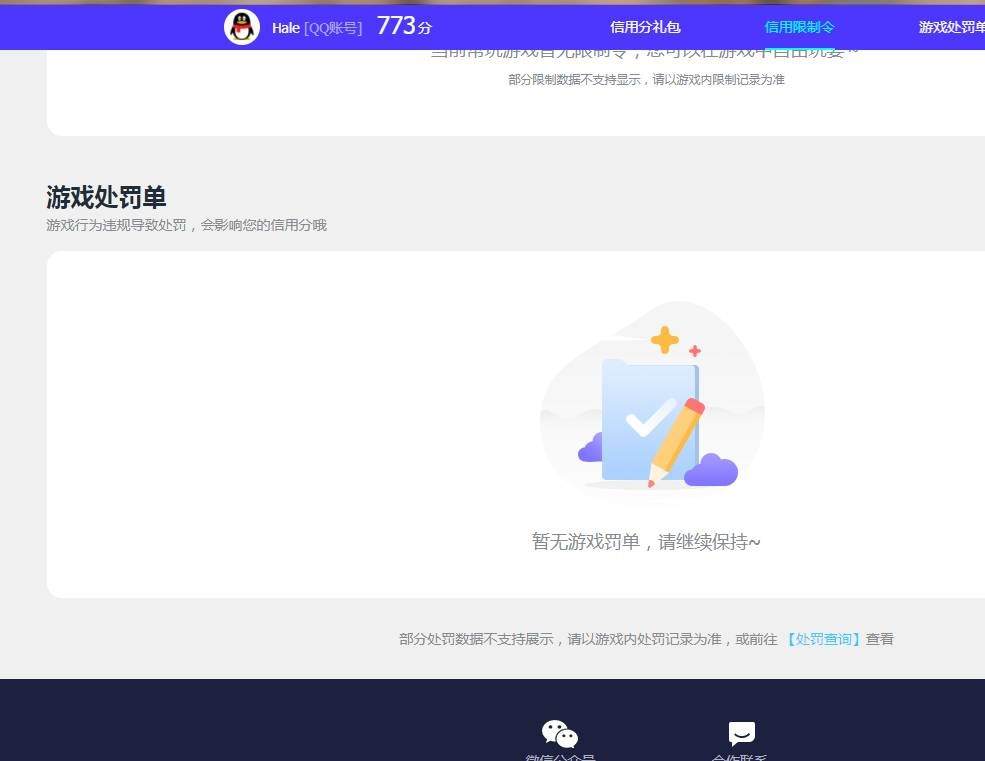The image size is (985, 761).
Task: Click the 部分限制数据不支持显示 notice
Action: point(646,79)
